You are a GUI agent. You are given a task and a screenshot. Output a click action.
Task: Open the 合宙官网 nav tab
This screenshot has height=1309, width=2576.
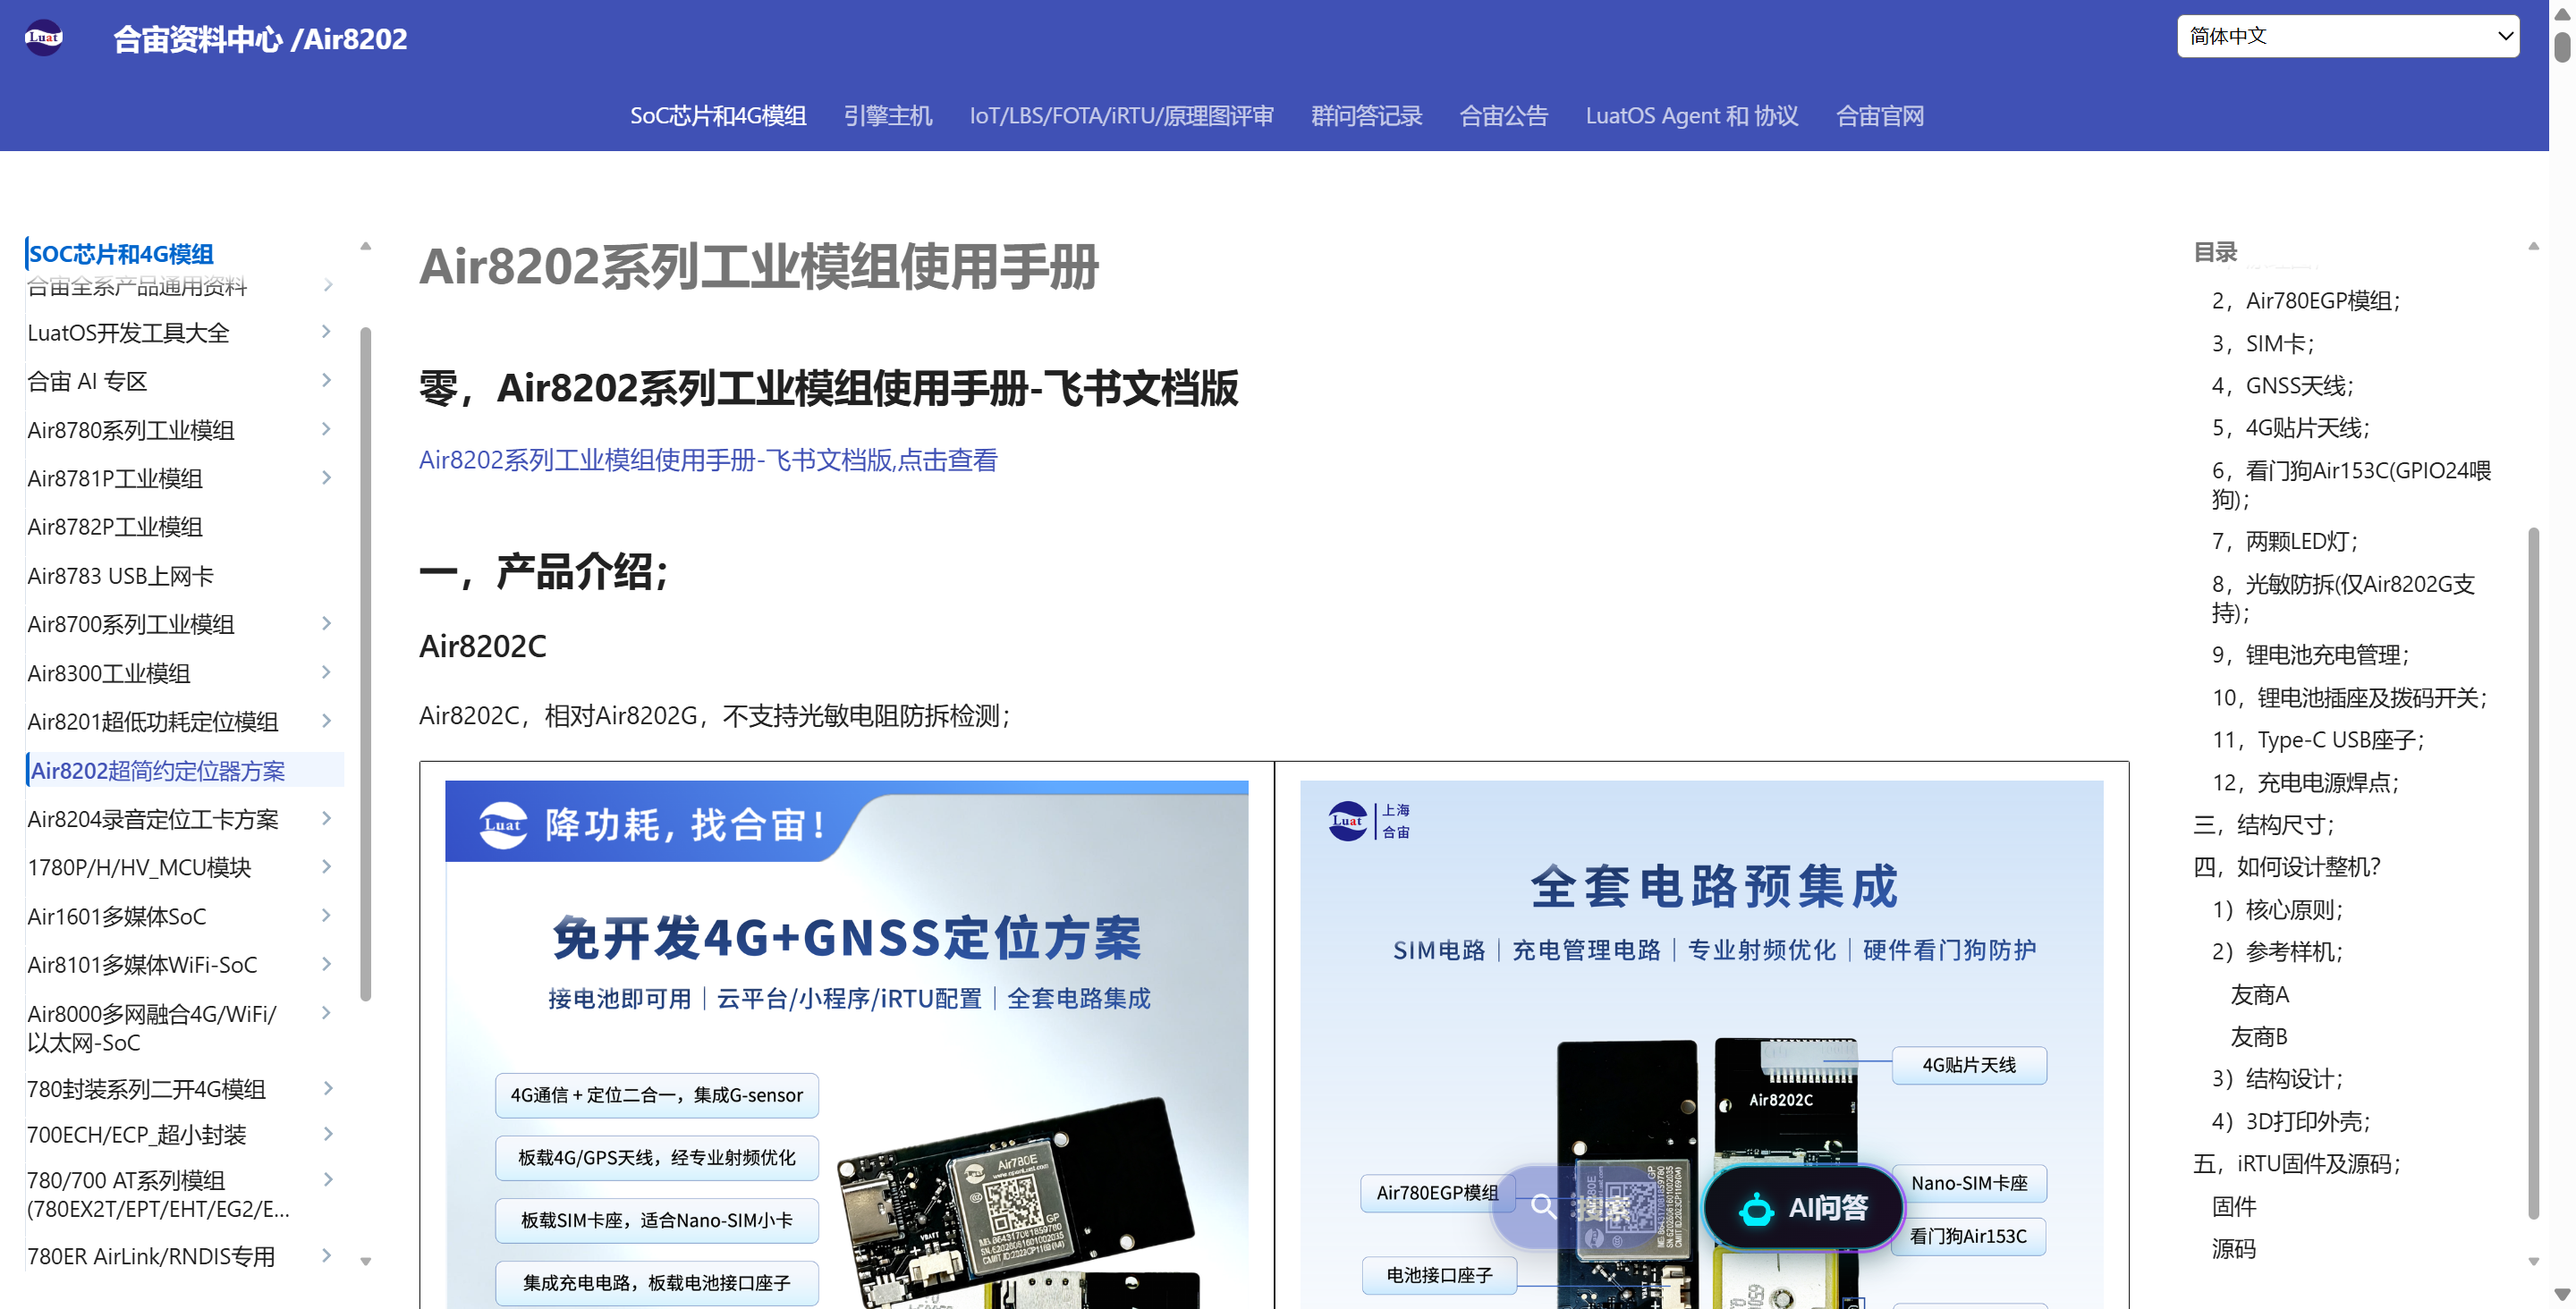click(x=1880, y=116)
